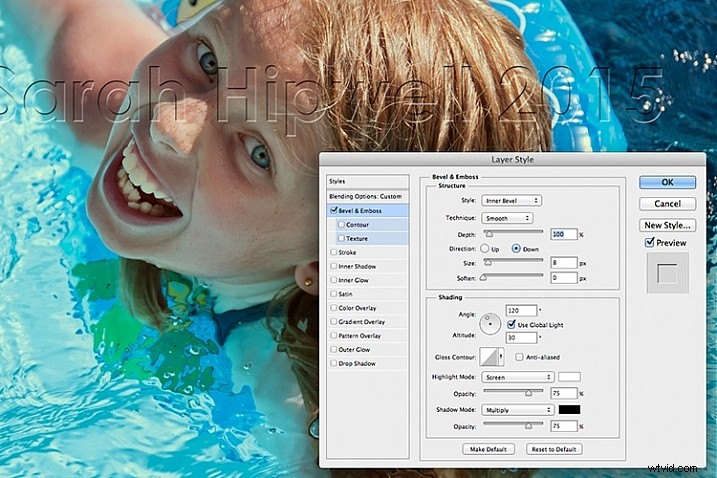The image size is (717, 478).
Task: Open the Shadow Mode dropdown showing Multiply
Action: pos(518,410)
